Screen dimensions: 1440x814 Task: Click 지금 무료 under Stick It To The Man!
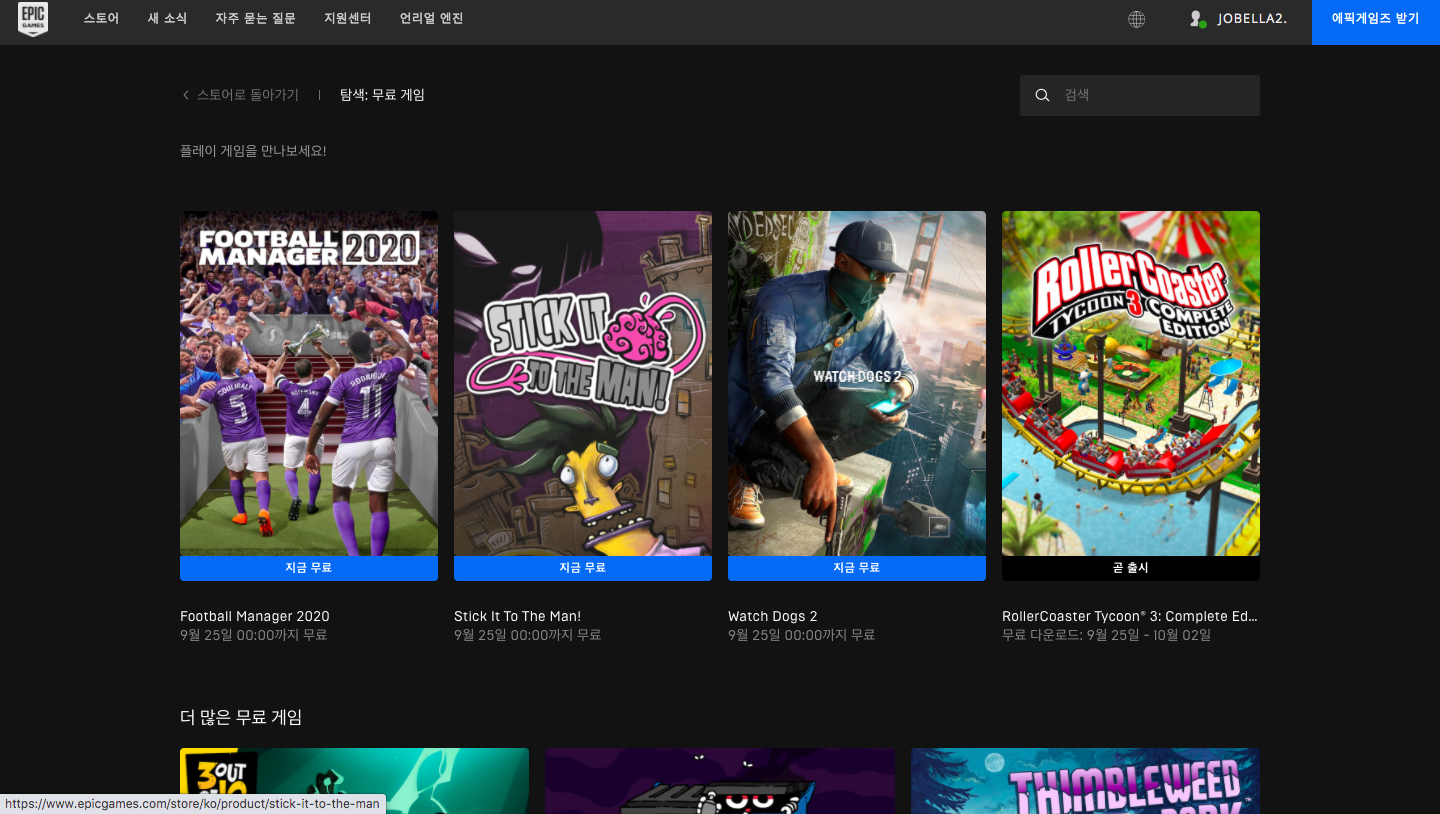[x=583, y=568]
